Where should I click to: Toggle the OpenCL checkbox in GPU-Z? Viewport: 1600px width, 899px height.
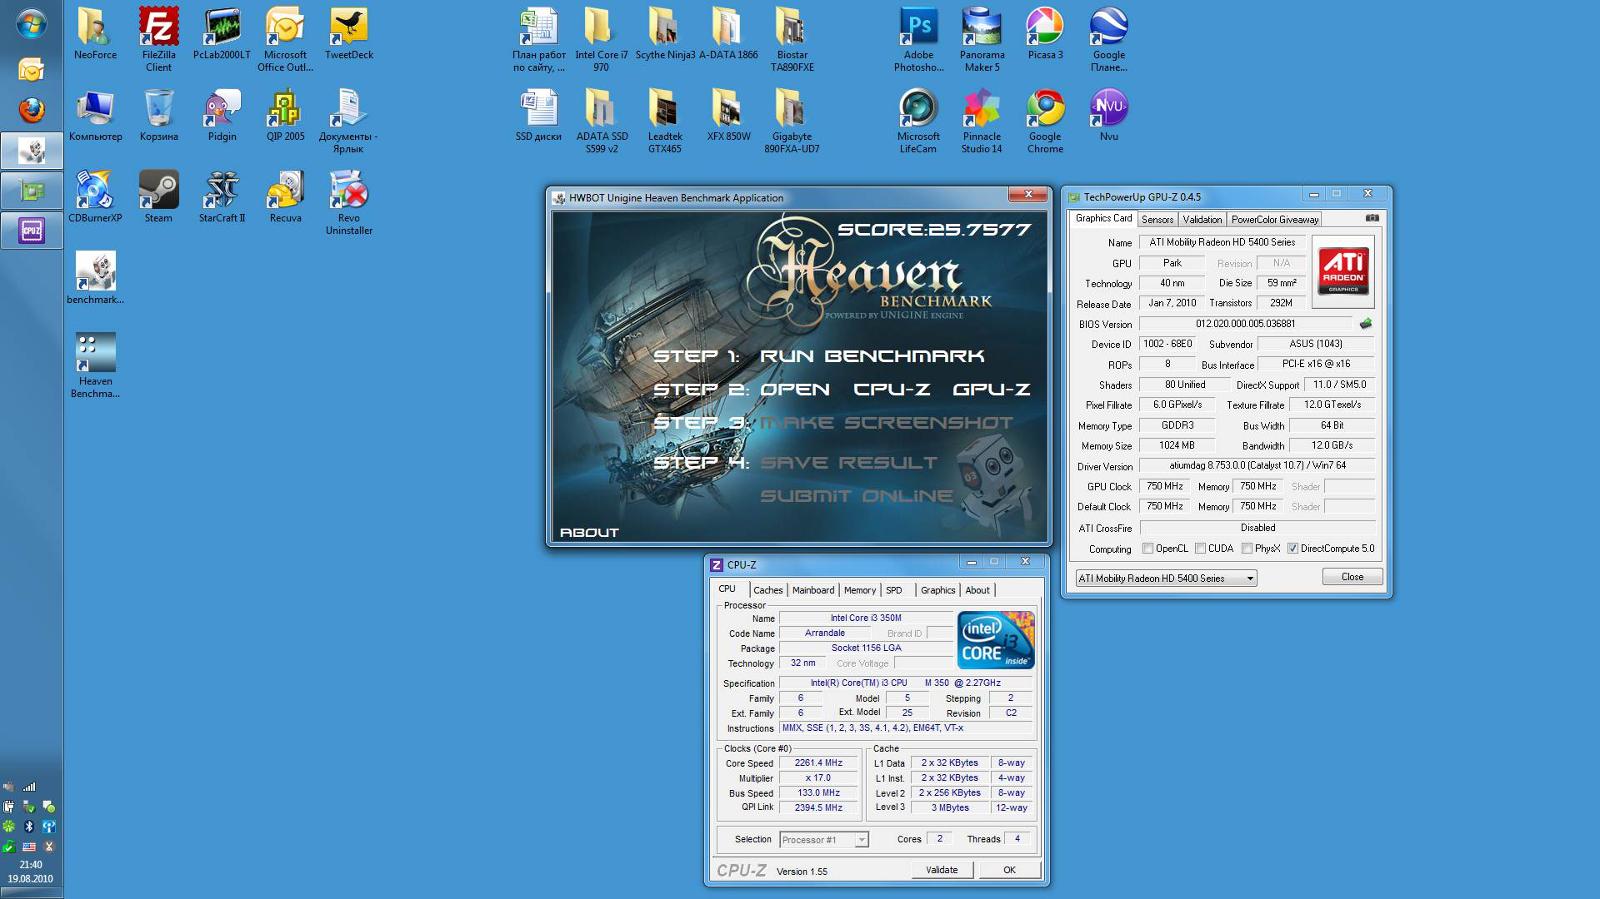tap(1147, 548)
